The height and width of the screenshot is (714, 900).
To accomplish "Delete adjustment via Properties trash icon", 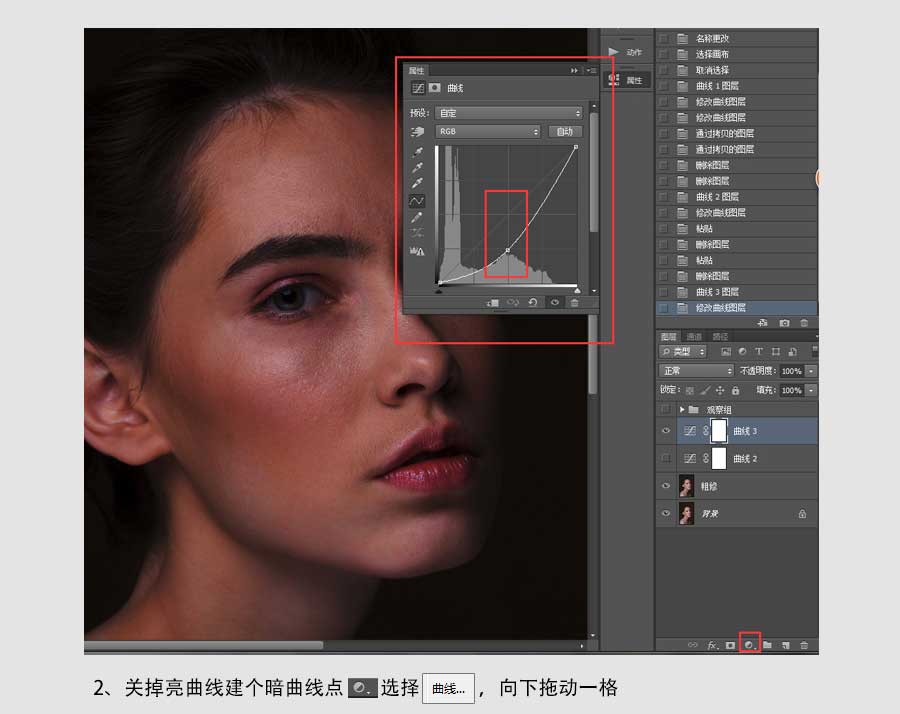I will (x=574, y=302).
